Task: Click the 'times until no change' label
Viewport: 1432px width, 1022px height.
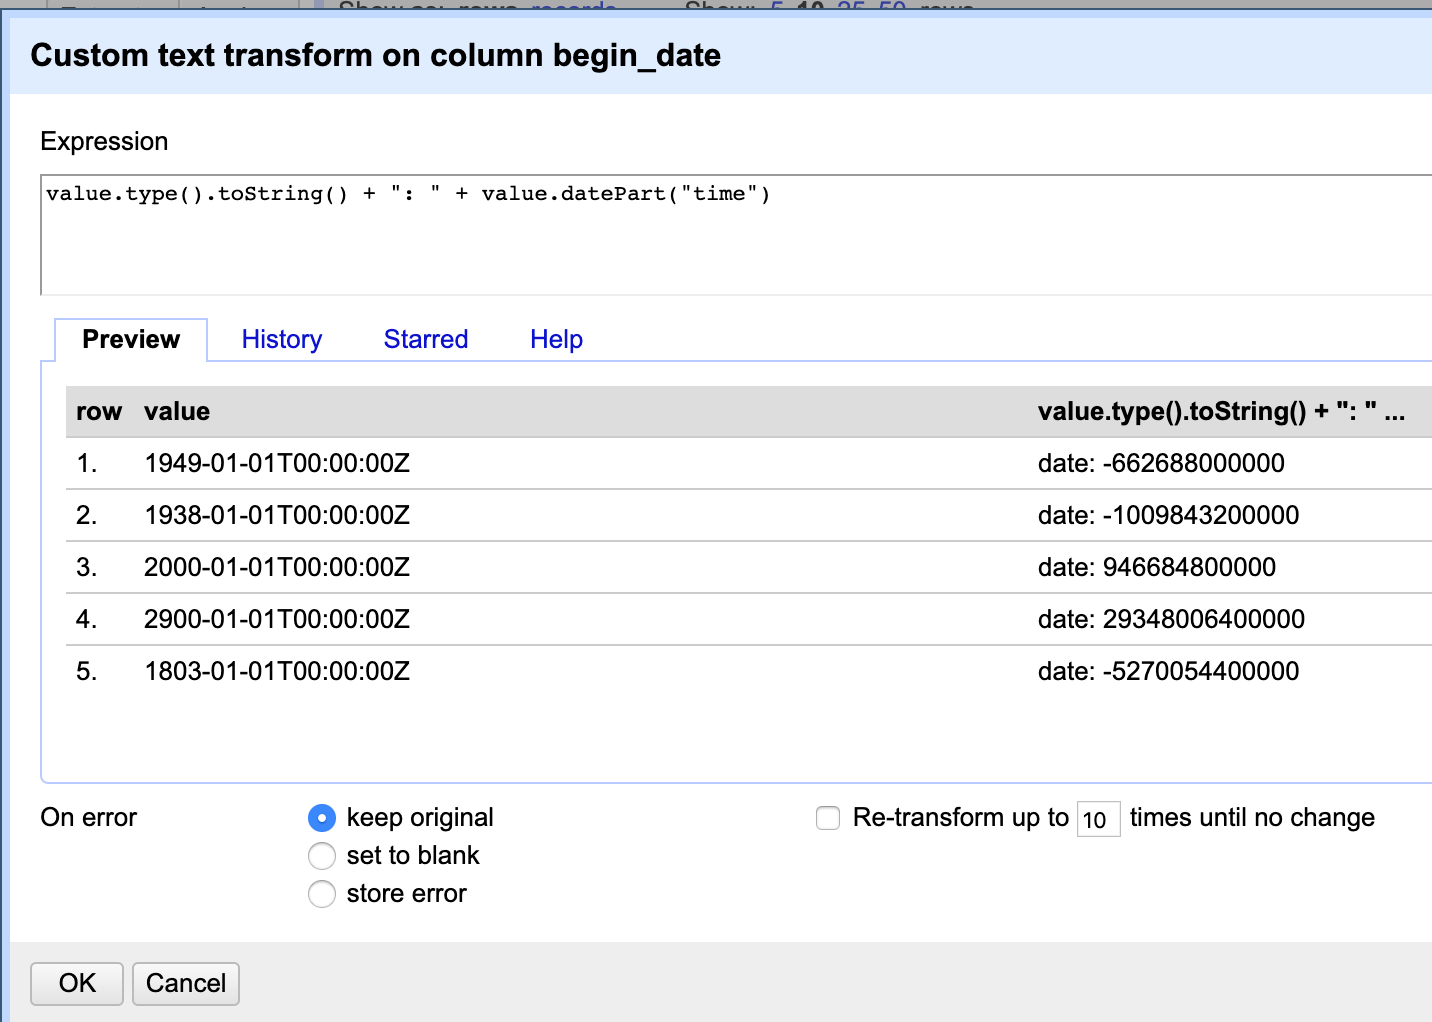Action: 1252,817
